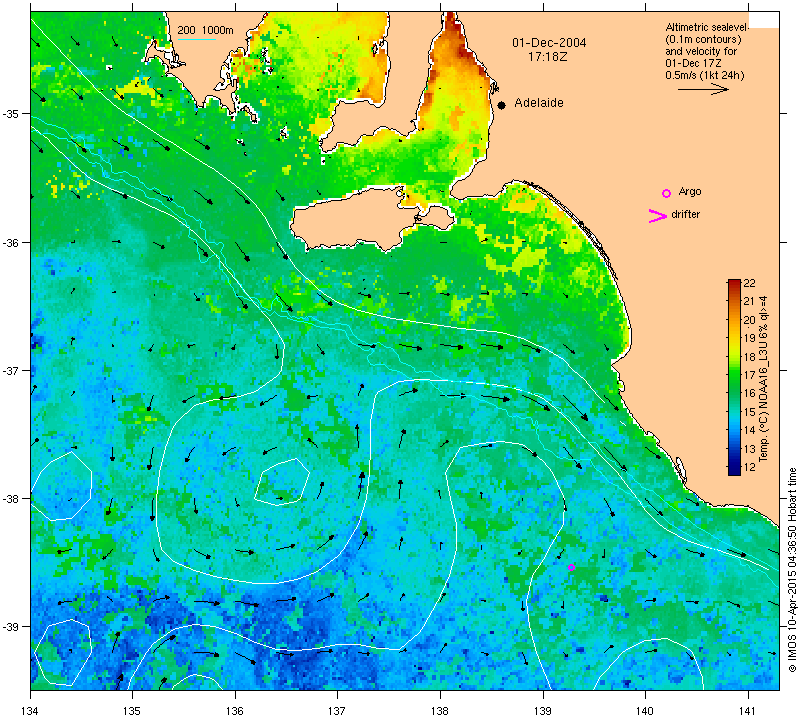
Task: Click the '136' longitude axis label
Action: click(x=235, y=711)
